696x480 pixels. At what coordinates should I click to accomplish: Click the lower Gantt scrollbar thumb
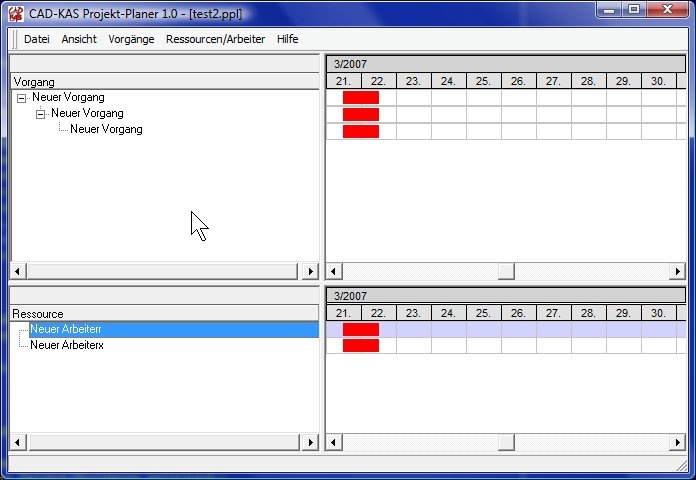(506, 442)
